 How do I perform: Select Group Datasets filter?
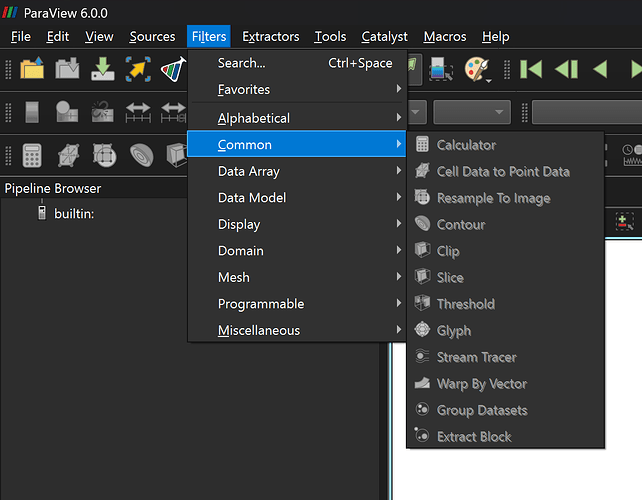point(506,410)
